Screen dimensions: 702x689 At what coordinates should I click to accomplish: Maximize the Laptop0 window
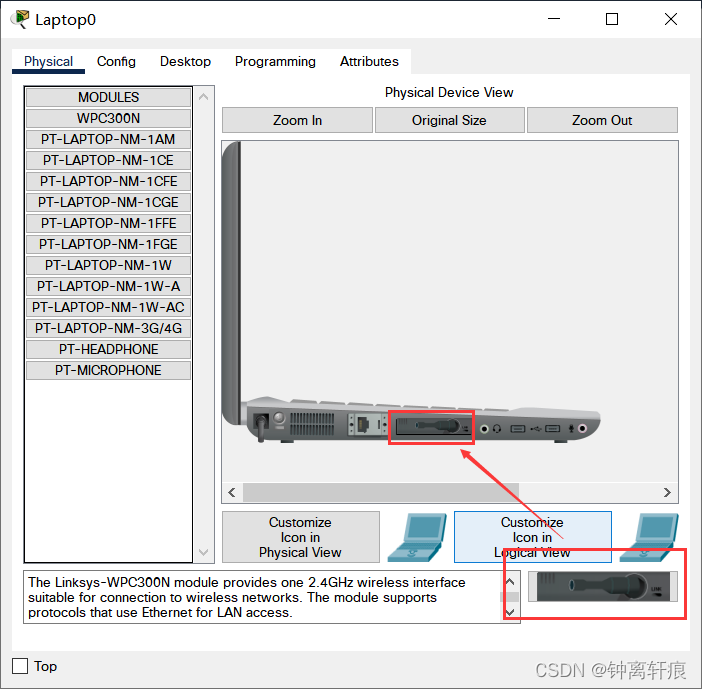pos(612,19)
